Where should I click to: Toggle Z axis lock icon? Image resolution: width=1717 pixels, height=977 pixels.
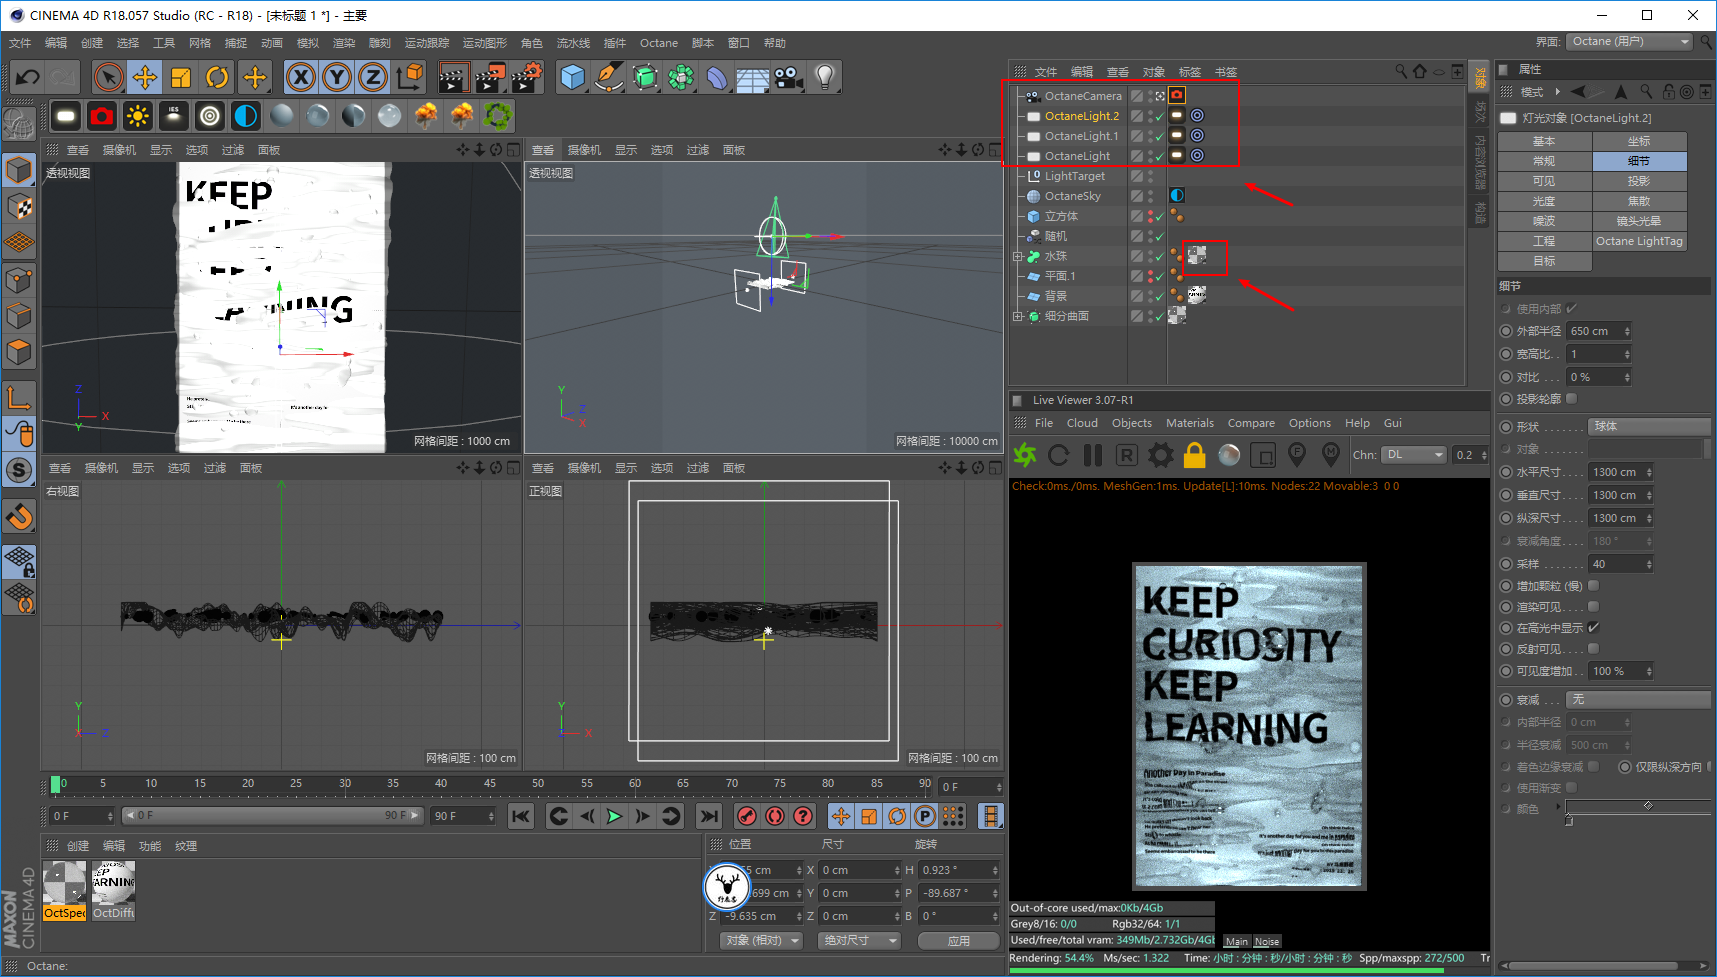(372, 77)
